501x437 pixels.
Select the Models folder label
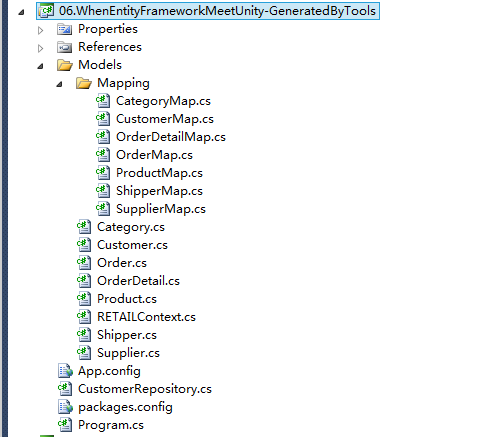[100, 65]
